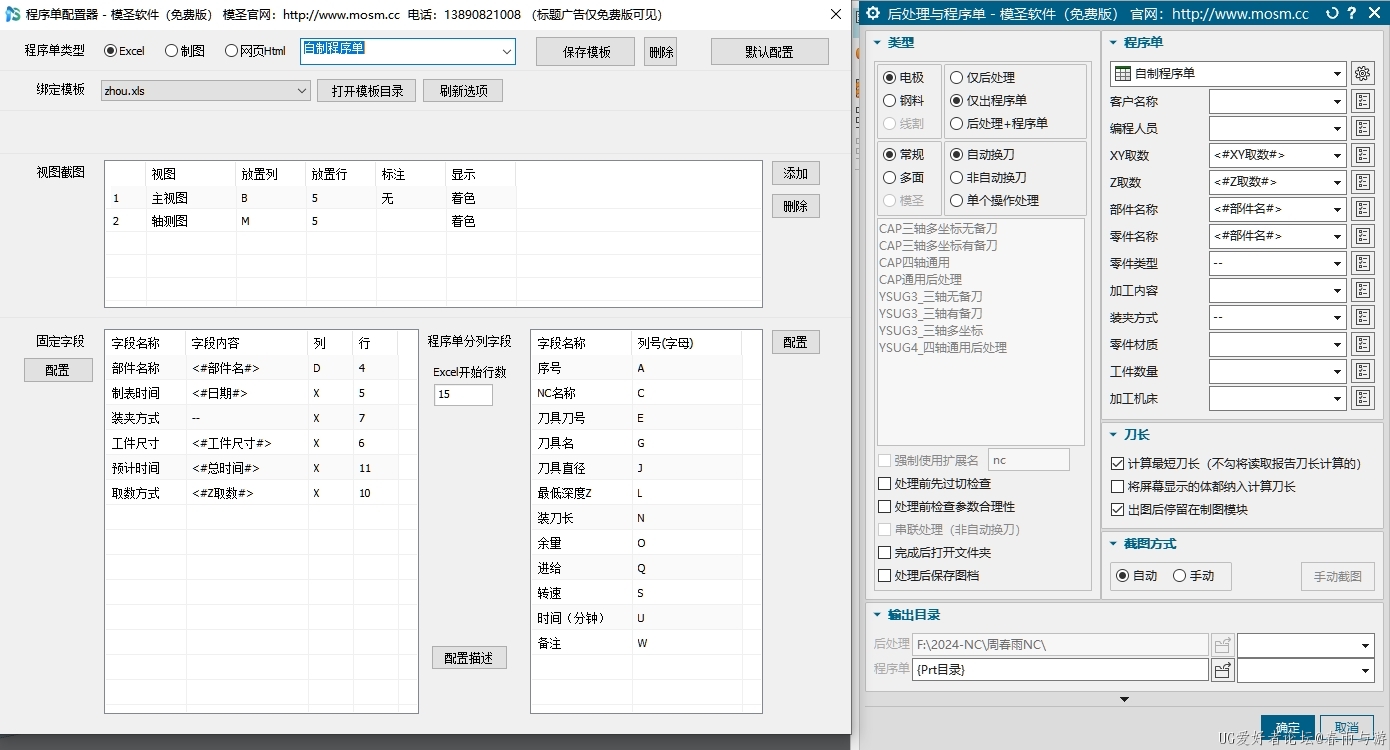Select 制图 program sheet type
This screenshot has width=1390, height=750.
coord(185,51)
